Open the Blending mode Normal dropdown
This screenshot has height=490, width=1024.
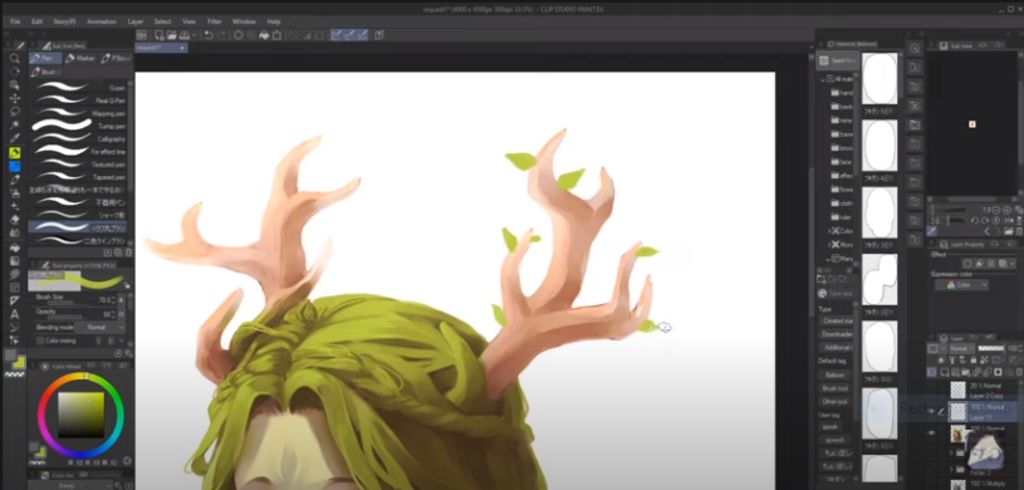click(99, 327)
